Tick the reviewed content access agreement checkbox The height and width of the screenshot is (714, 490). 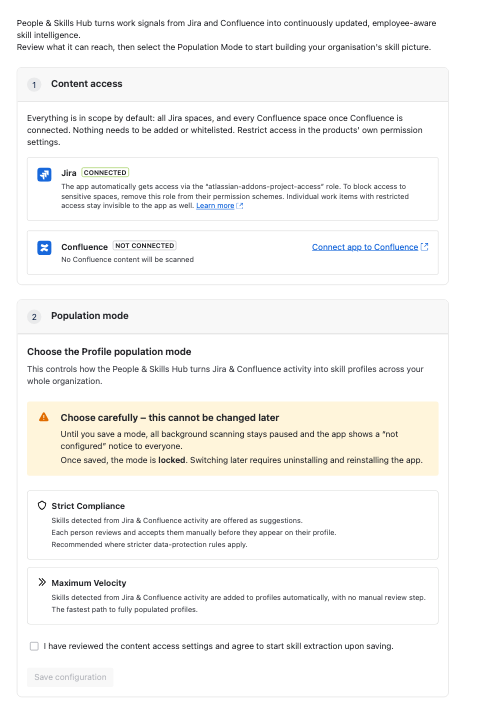tap(34, 646)
